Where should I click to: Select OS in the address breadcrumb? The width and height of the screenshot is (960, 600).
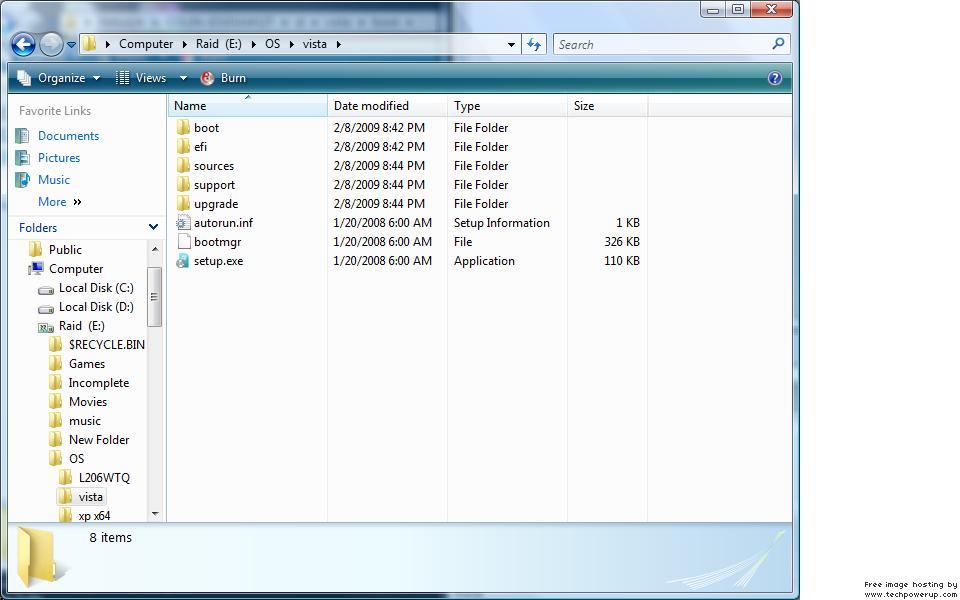(x=272, y=44)
